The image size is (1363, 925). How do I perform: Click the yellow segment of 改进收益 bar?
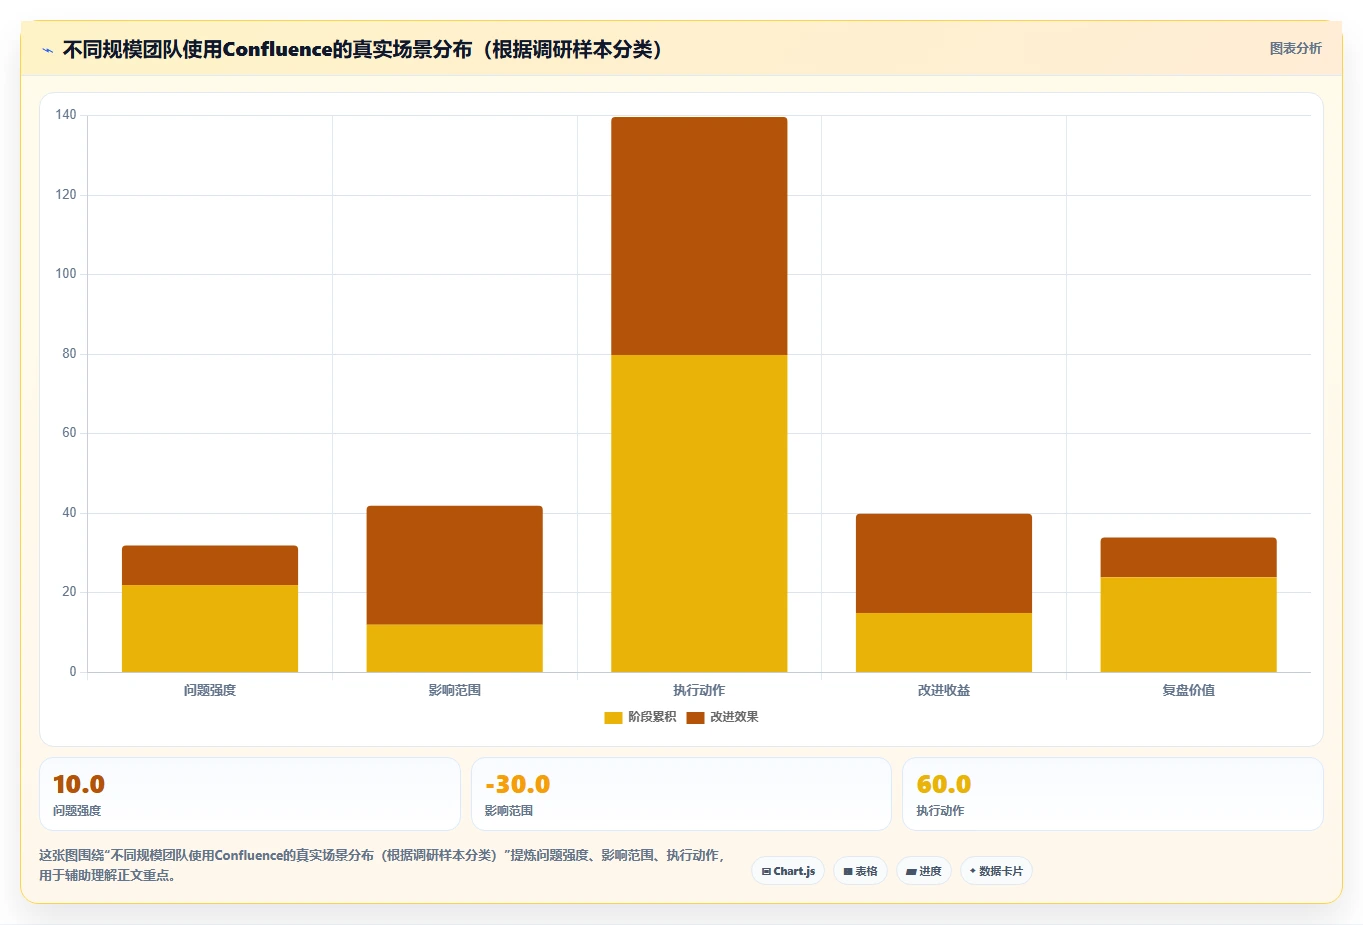[944, 642]
